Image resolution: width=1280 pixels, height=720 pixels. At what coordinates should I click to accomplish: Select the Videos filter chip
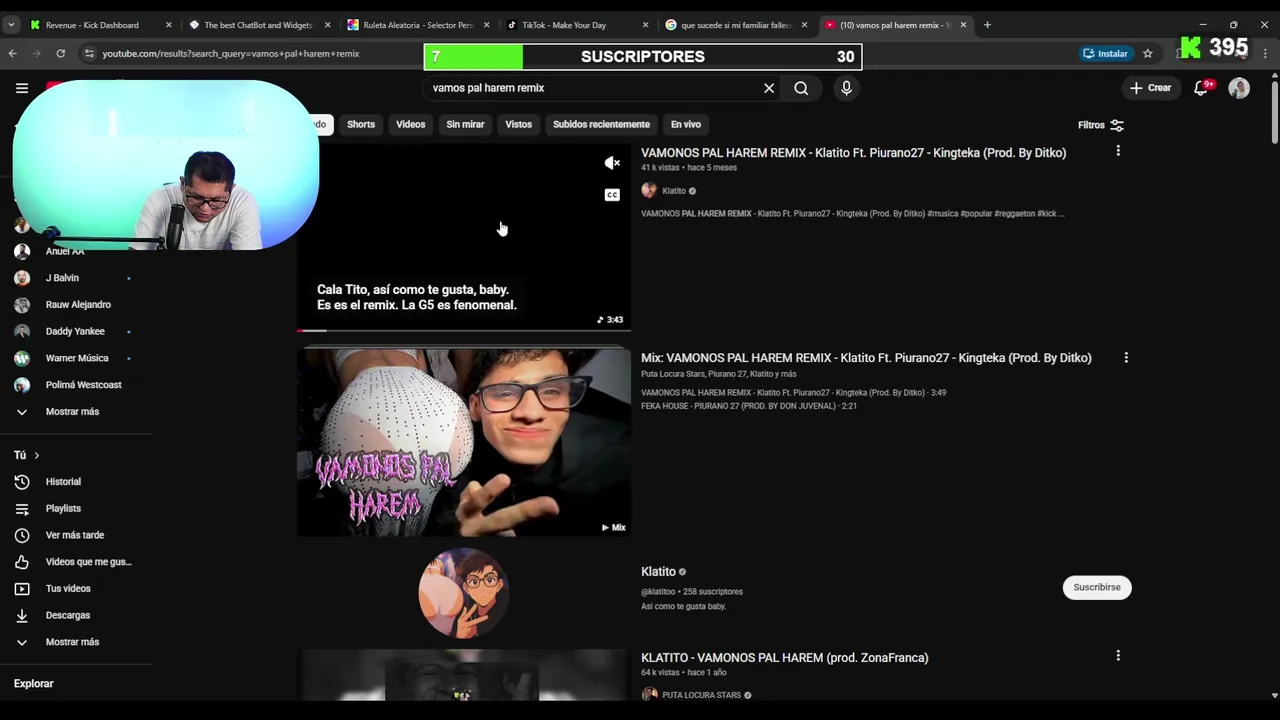tap(411, 124)
